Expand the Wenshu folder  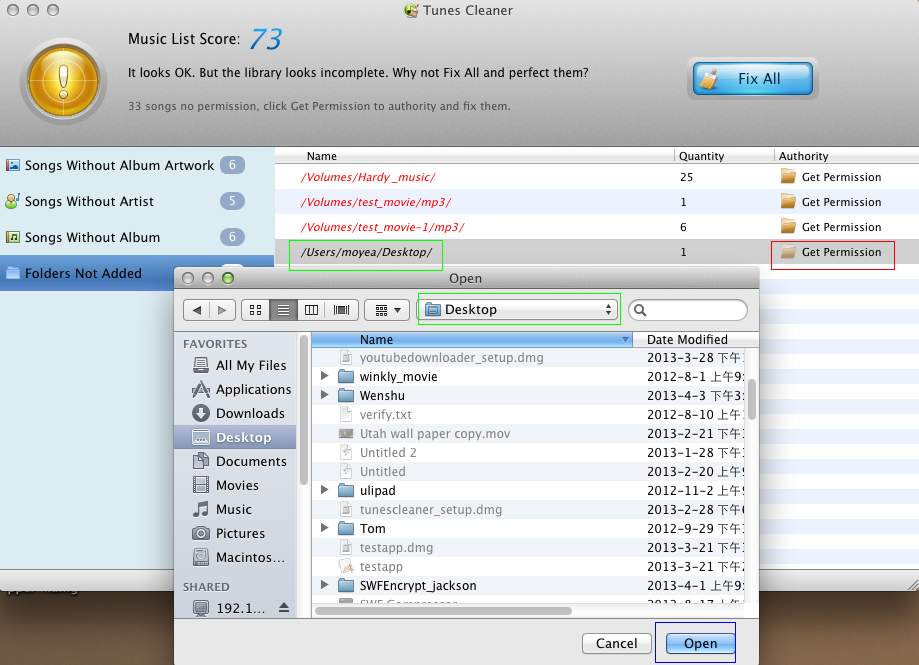(324, 395)
